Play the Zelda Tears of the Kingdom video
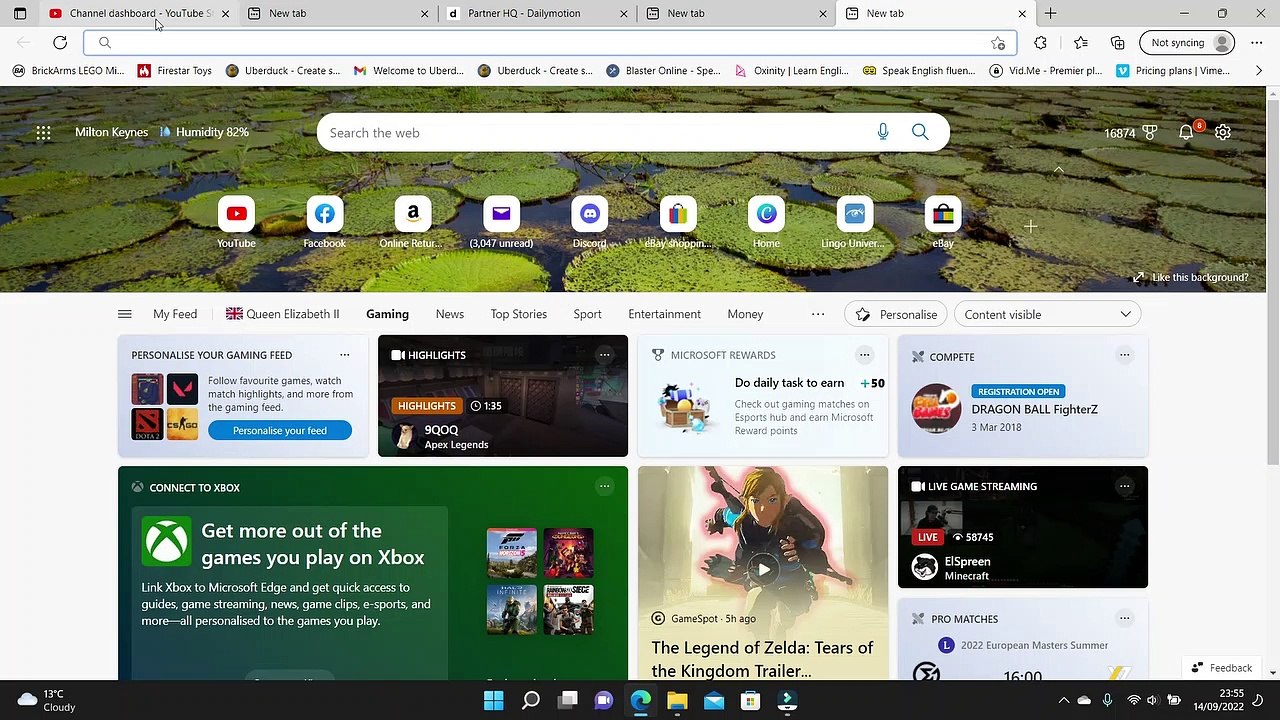 coord(763,570)
